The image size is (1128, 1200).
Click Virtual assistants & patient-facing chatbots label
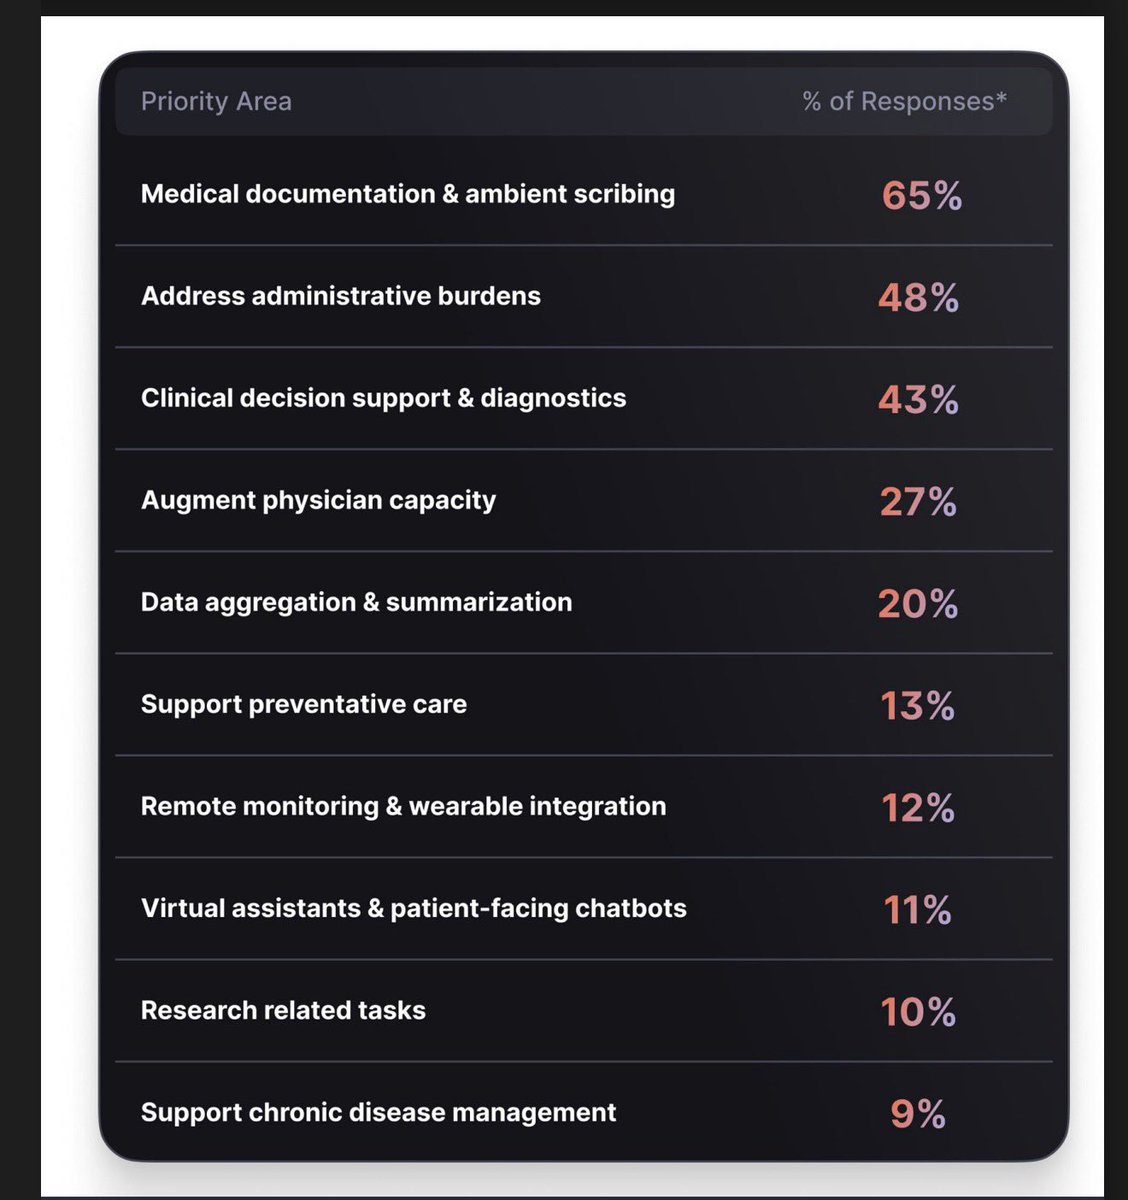tap(414, 908)
